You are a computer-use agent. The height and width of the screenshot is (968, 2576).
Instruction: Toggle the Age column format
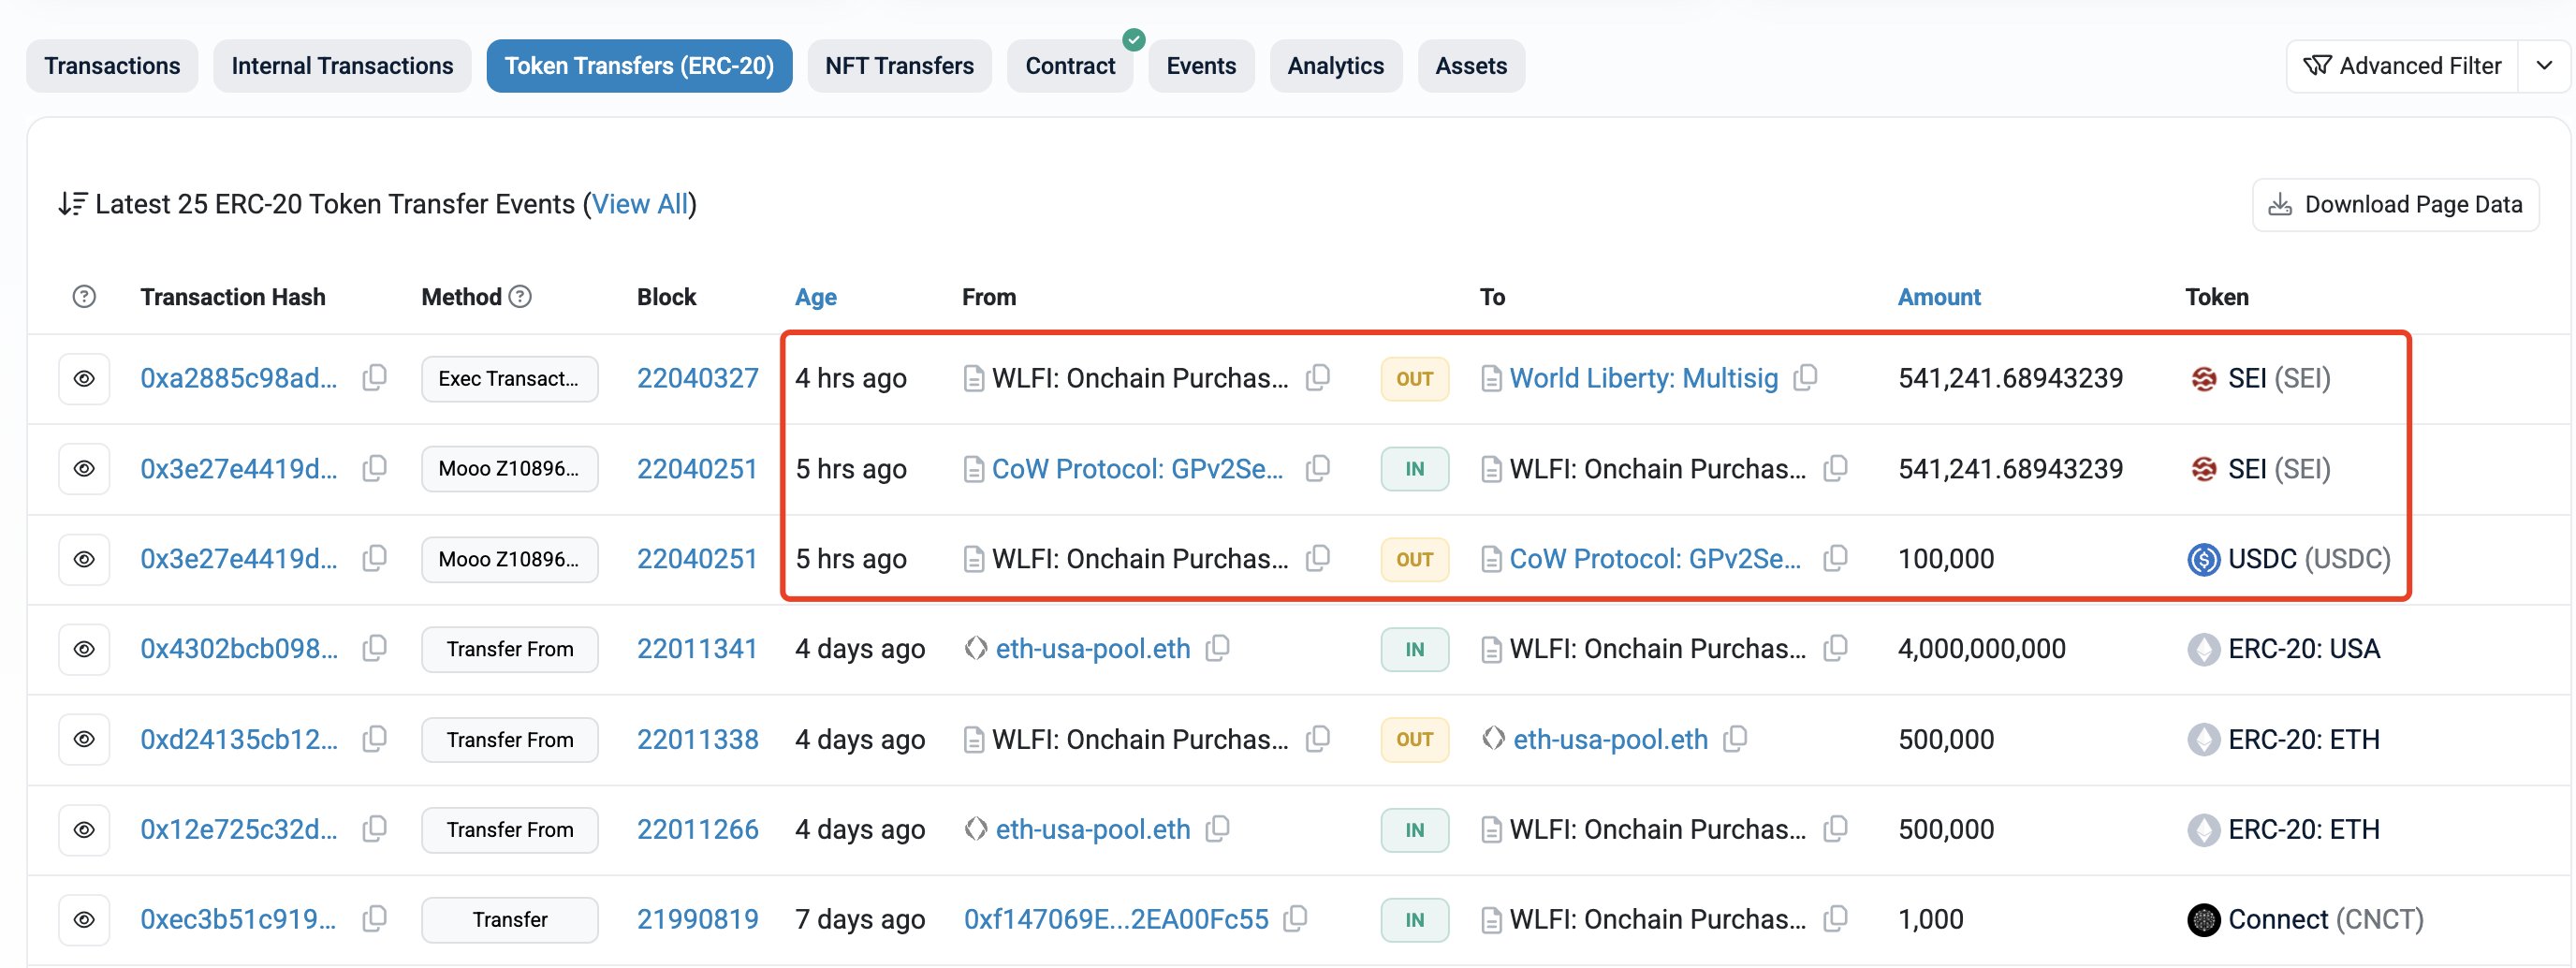(815, 297)
